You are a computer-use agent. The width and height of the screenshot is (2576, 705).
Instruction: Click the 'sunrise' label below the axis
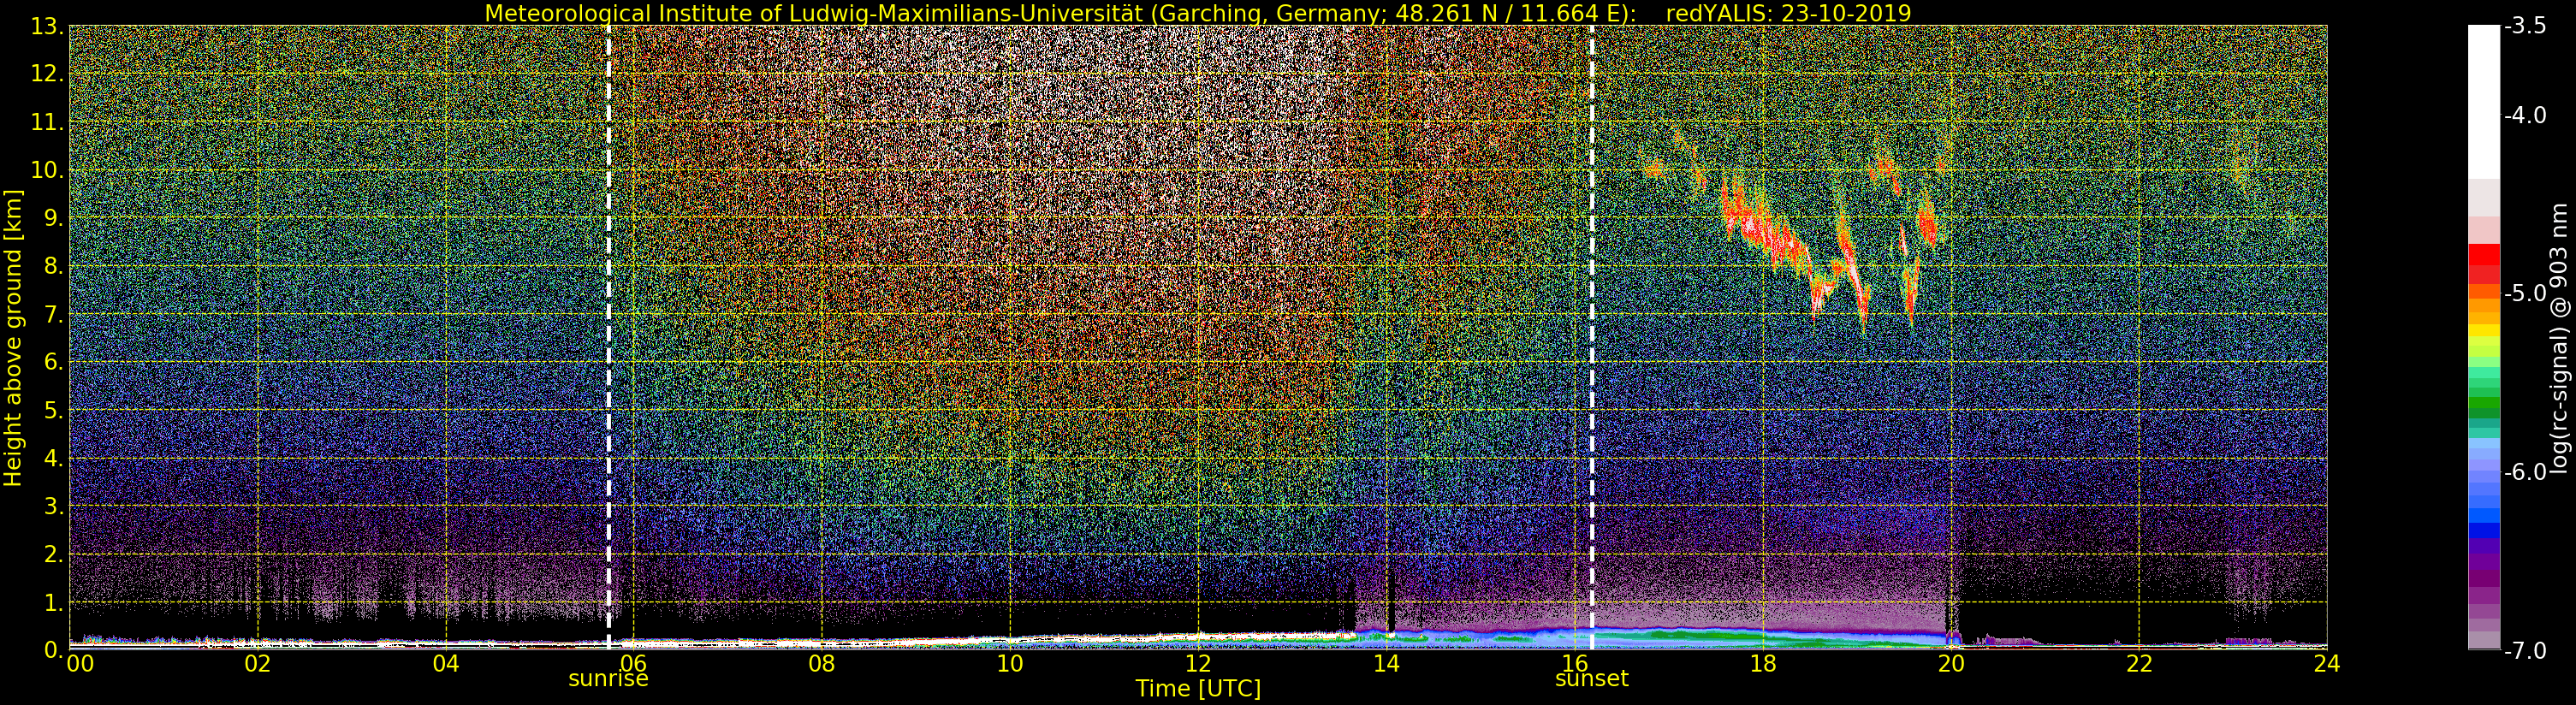pyautogui.click(x=608, y=679)
